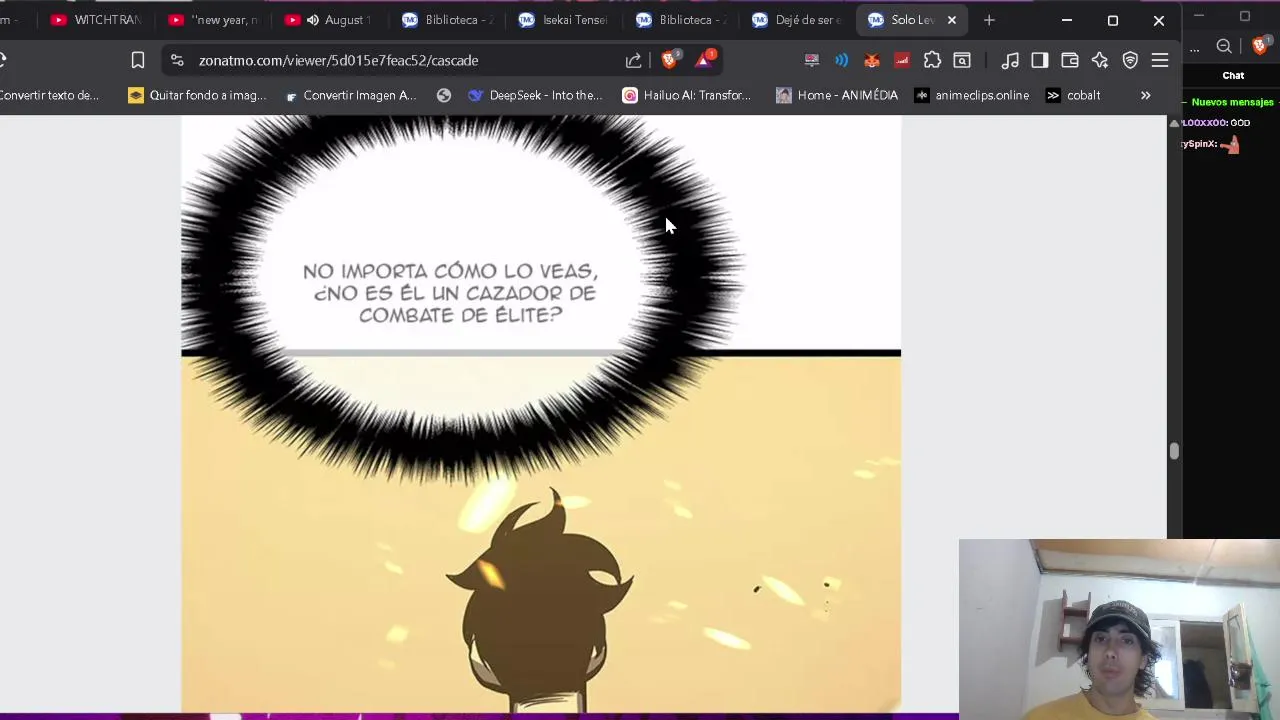Click the Brave lion icon in chat window
This screenshot has width=1280, height=720.
(1260, 46)
